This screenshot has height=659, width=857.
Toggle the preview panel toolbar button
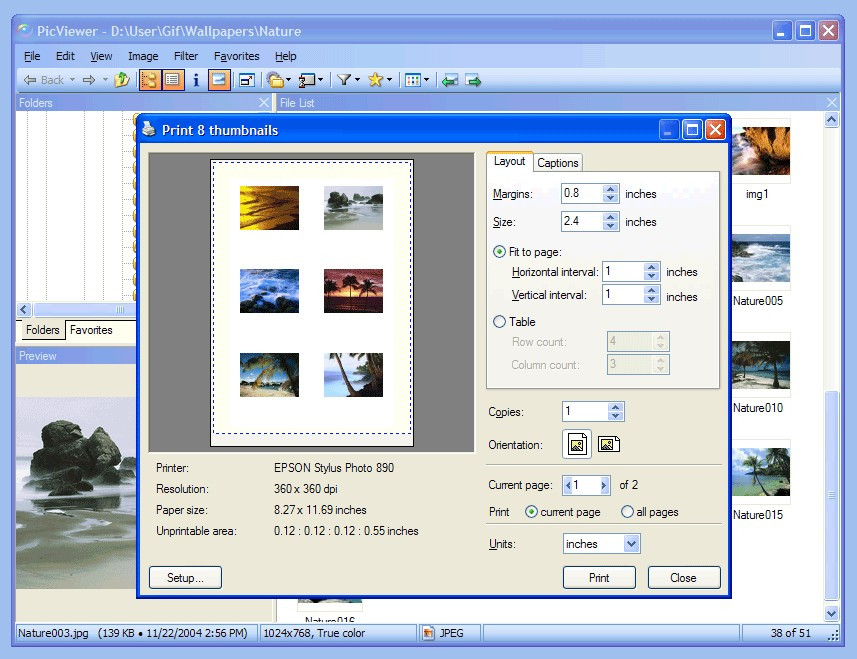click(x=219, y=80)
